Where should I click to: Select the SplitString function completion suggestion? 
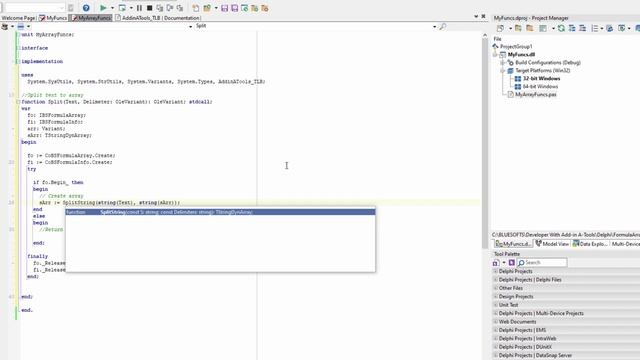click(x=220, y=212)
